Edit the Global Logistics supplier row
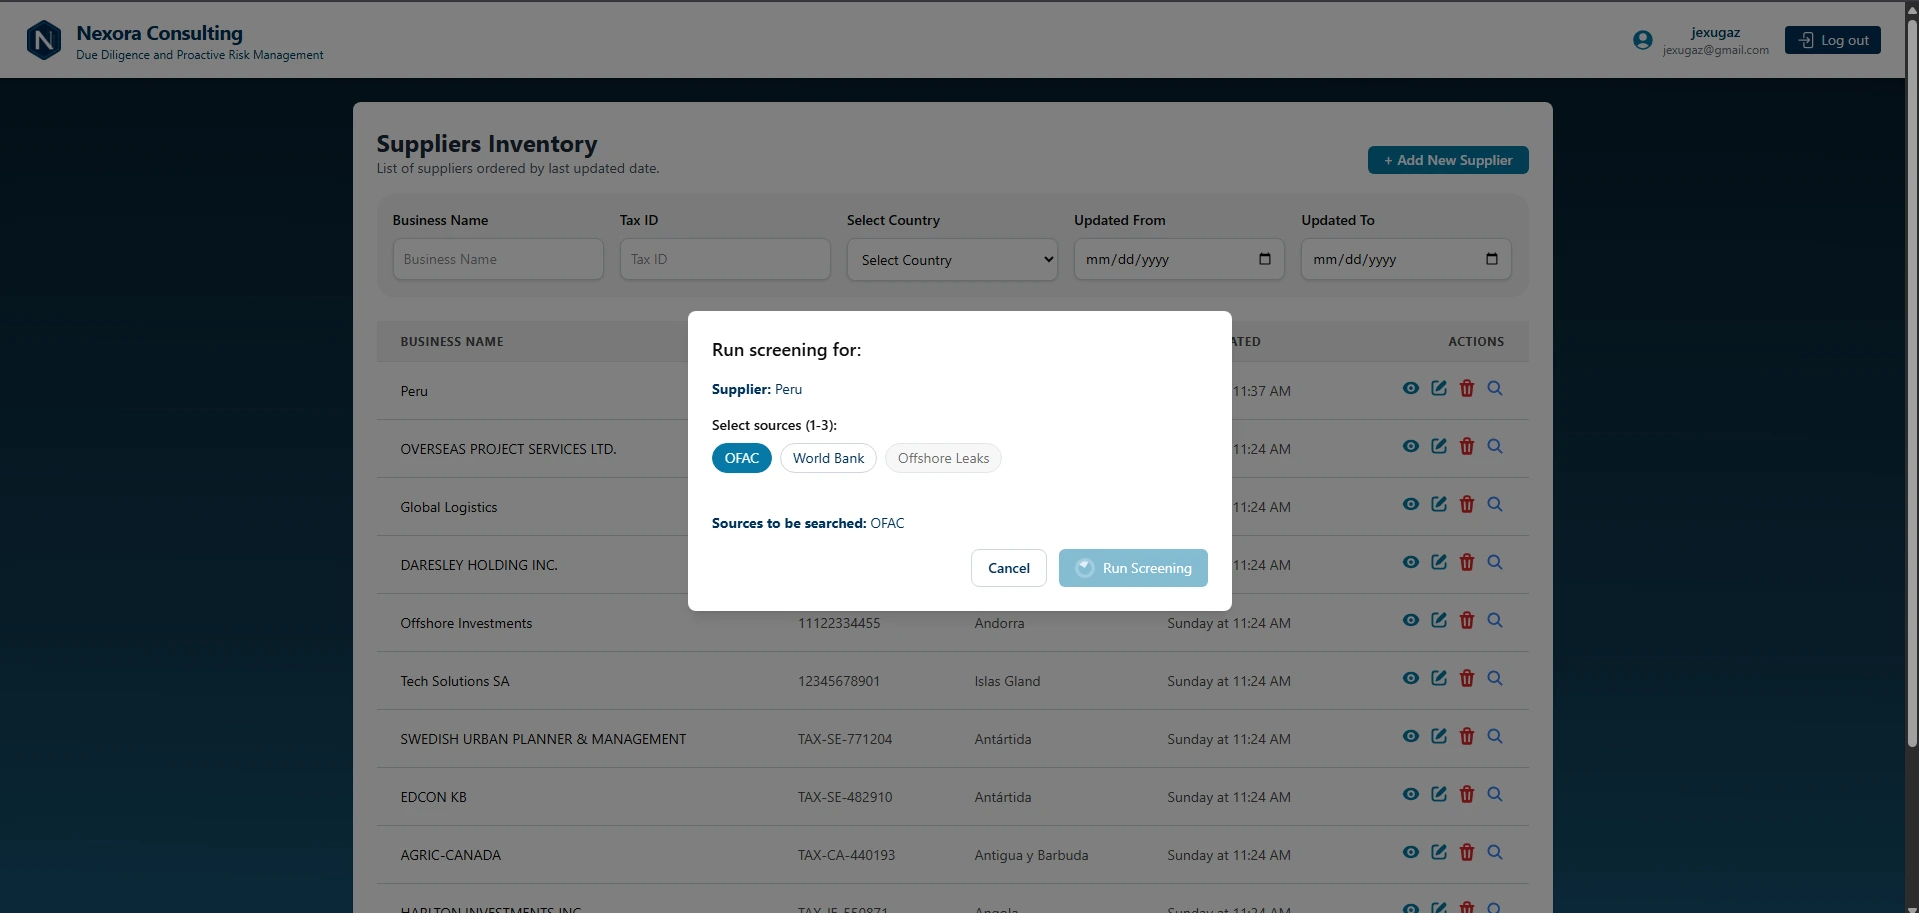This screenshot has height=913, width=1919. [1438, 504]
